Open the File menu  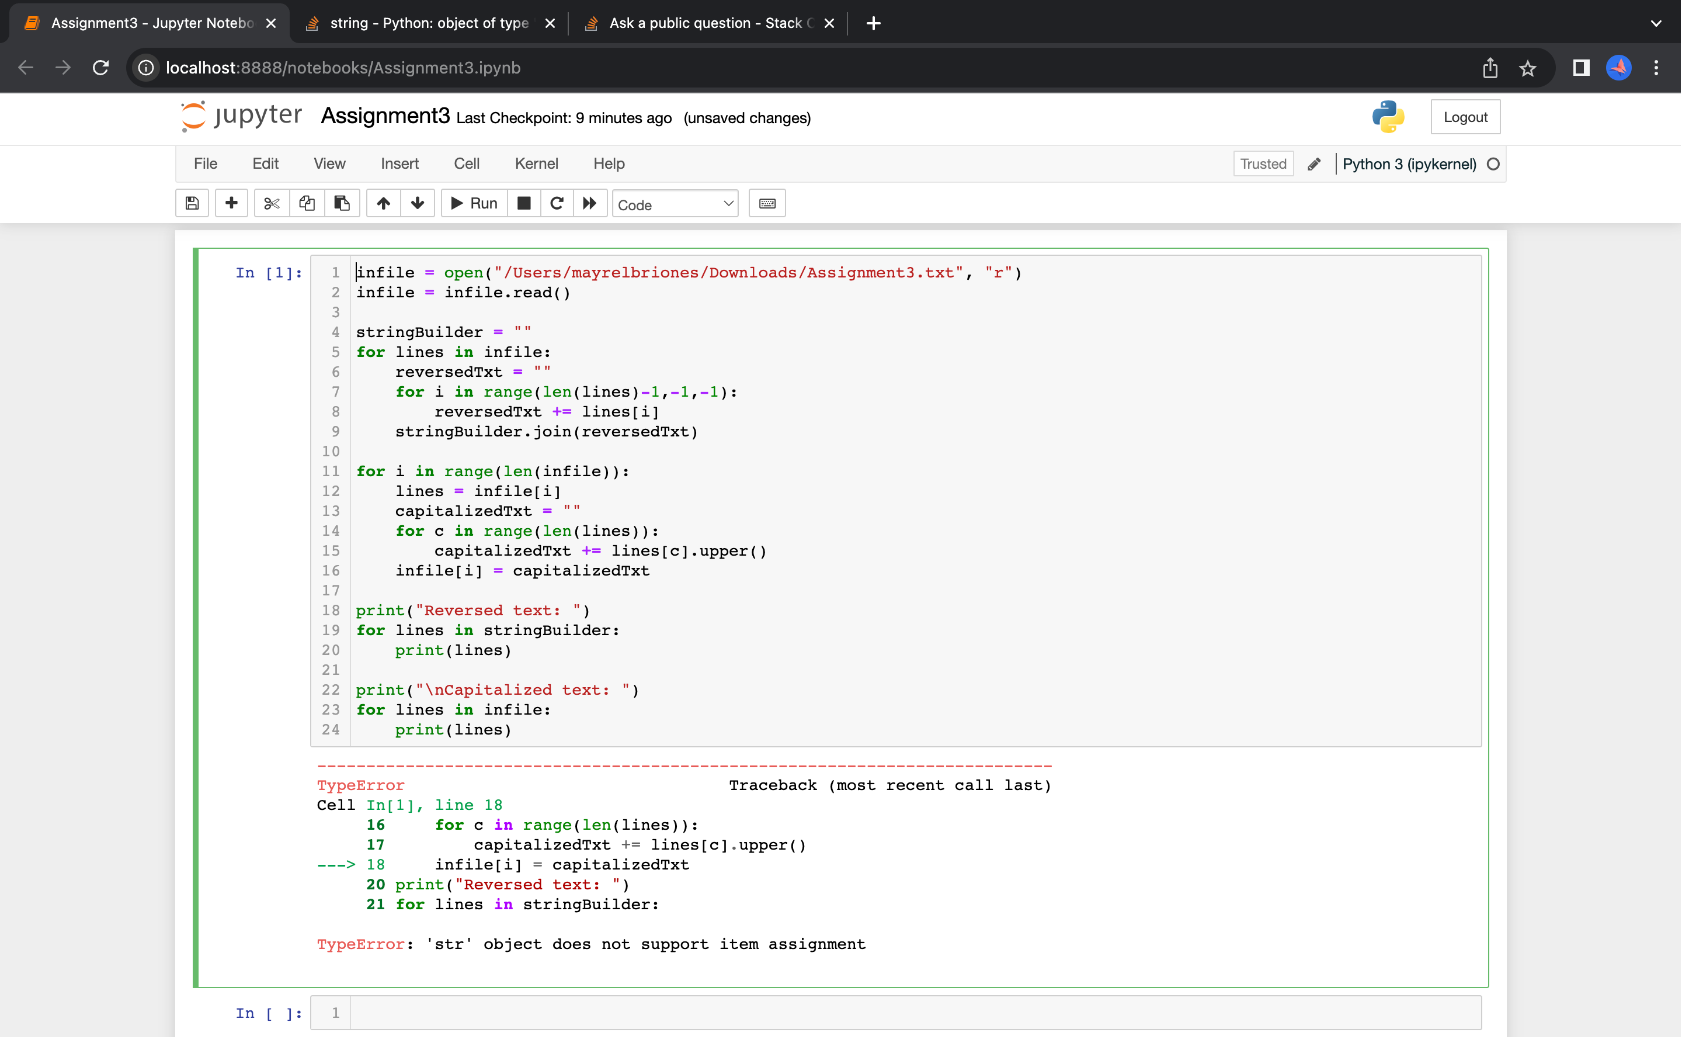click(x=205, y=163)
